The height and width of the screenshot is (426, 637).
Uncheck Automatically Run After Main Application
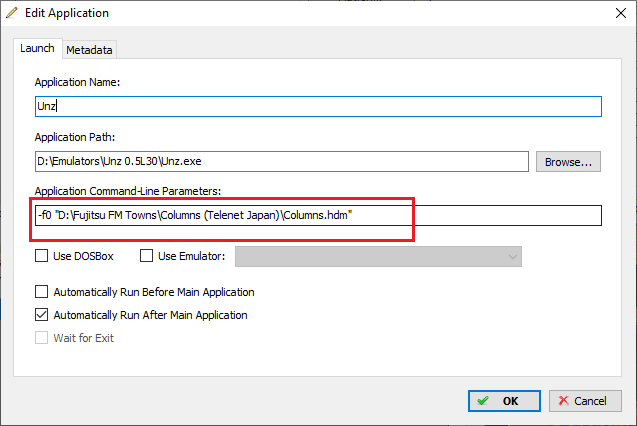pyautogui.click(x=41, y=315)
